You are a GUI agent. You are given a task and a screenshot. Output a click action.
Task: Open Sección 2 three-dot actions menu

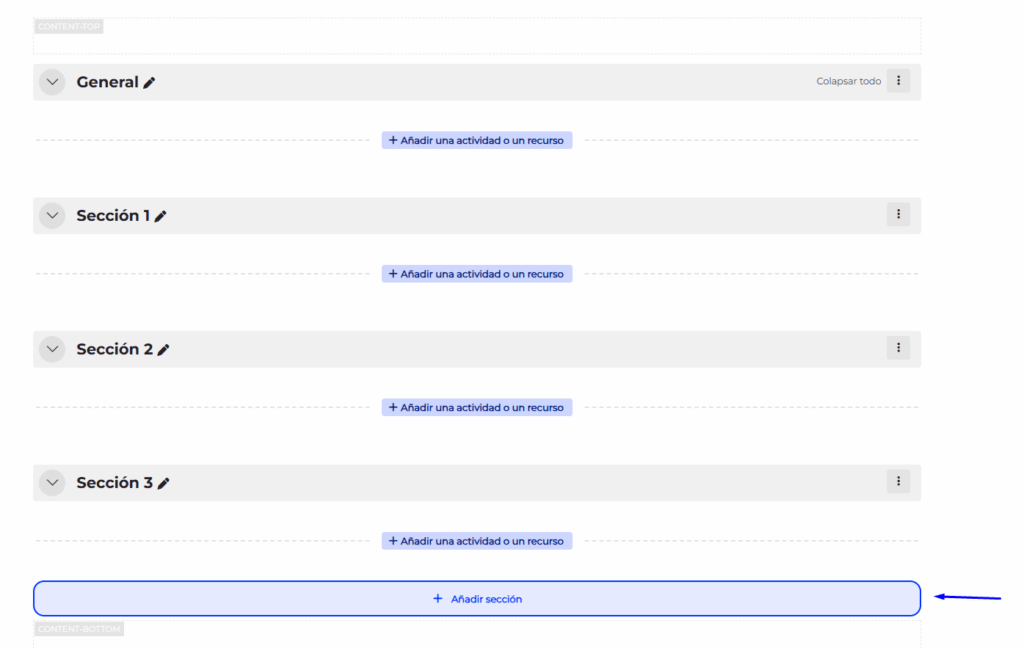coord(898,348)
